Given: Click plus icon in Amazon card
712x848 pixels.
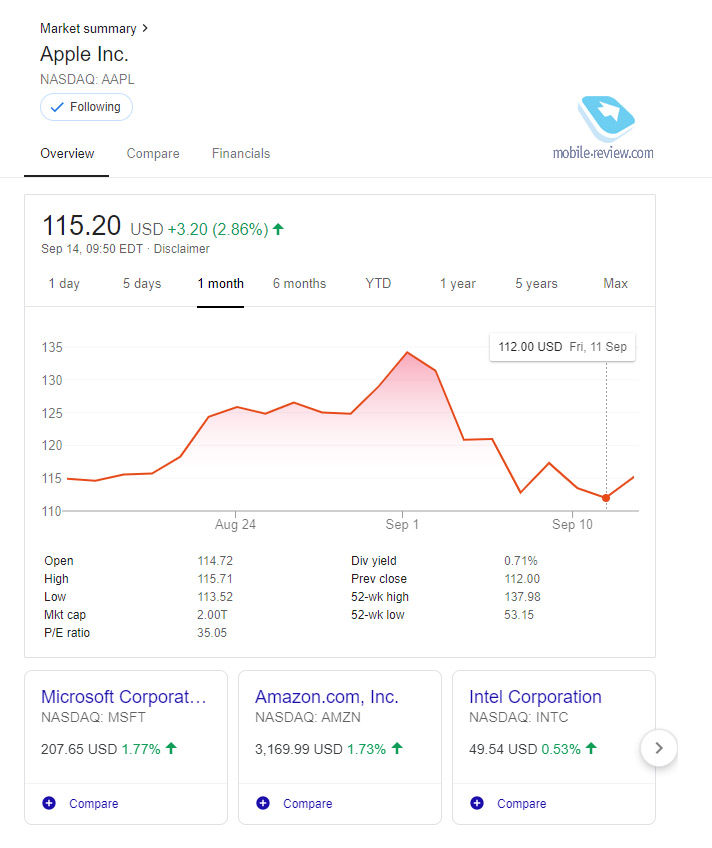Looking at the screenshot, I should coord(263,803).
